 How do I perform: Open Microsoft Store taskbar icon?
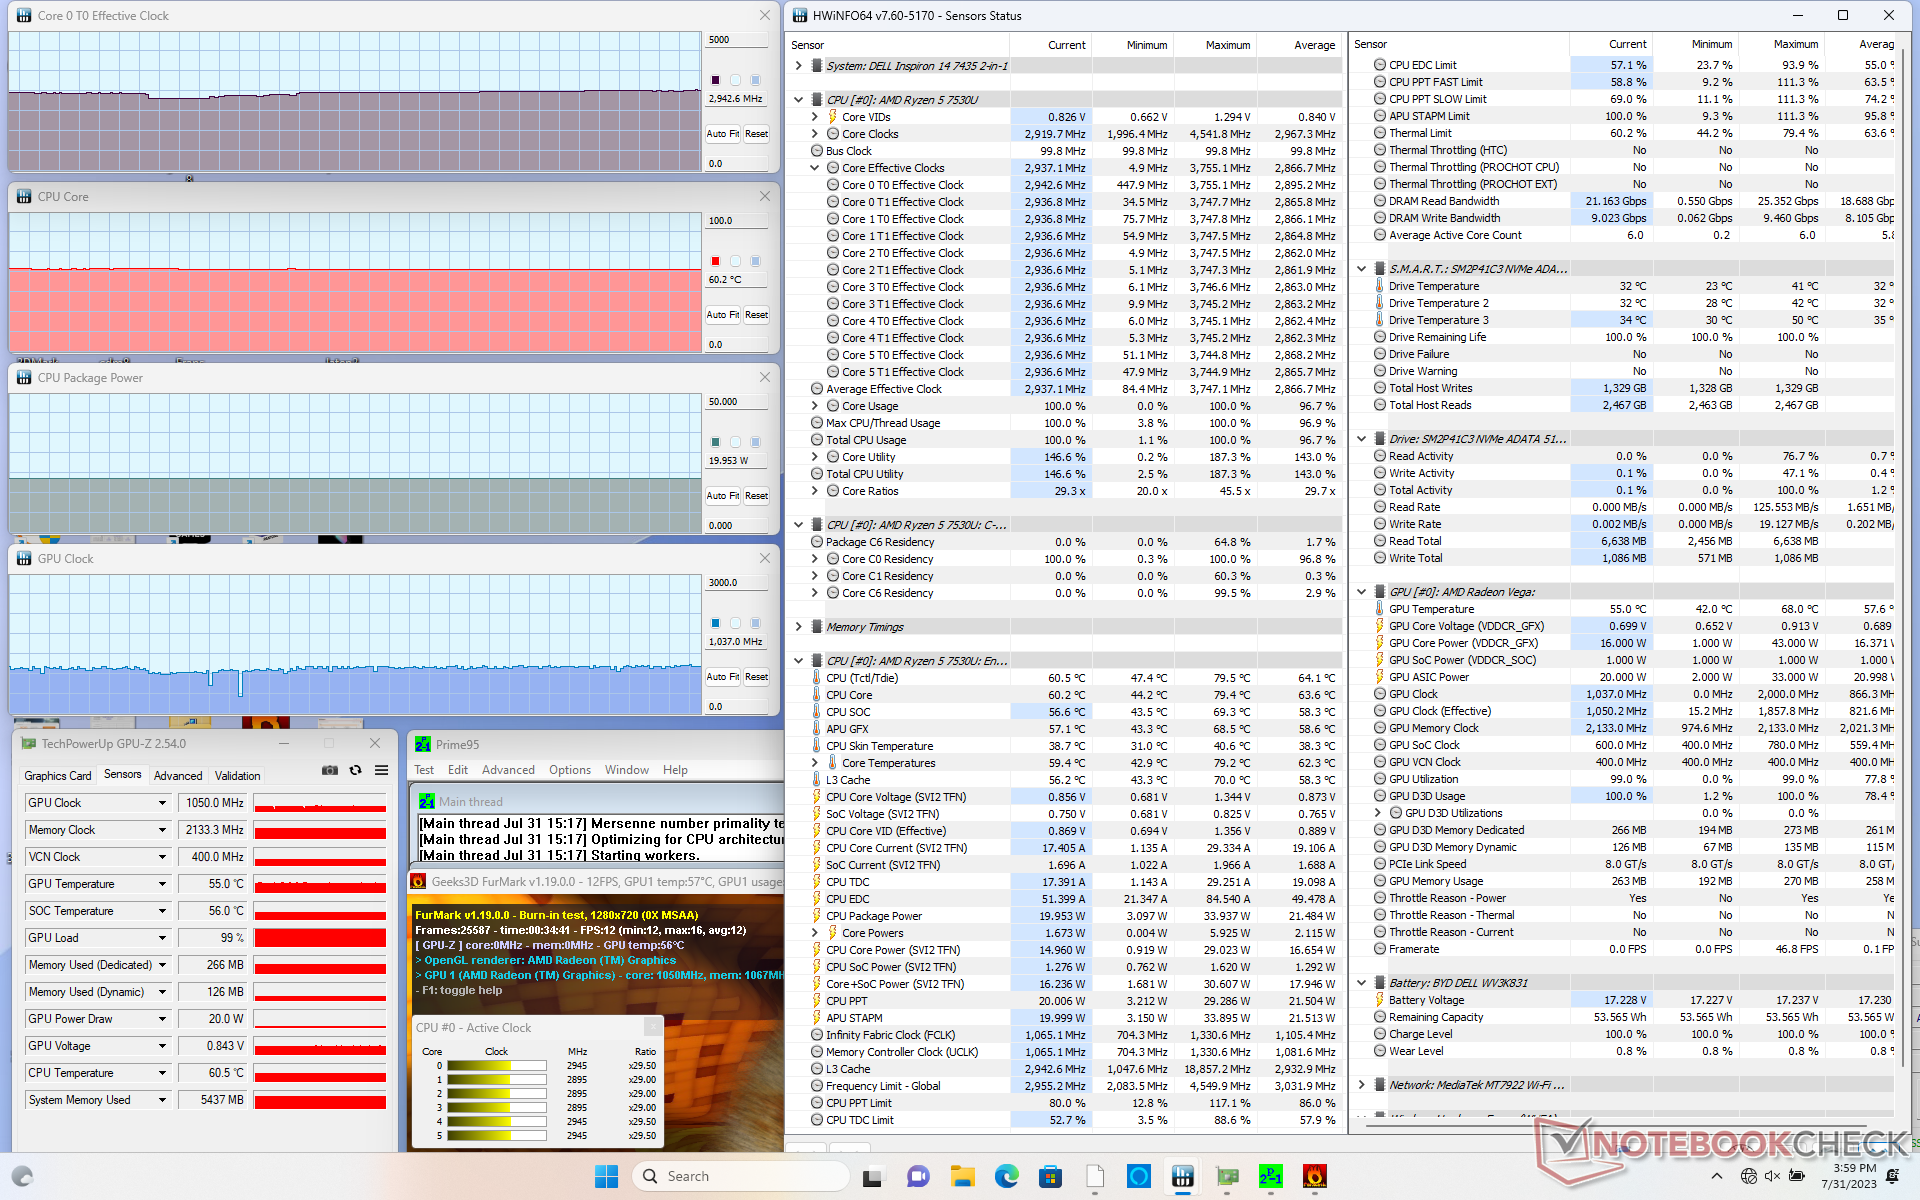click(1050, 1176)
